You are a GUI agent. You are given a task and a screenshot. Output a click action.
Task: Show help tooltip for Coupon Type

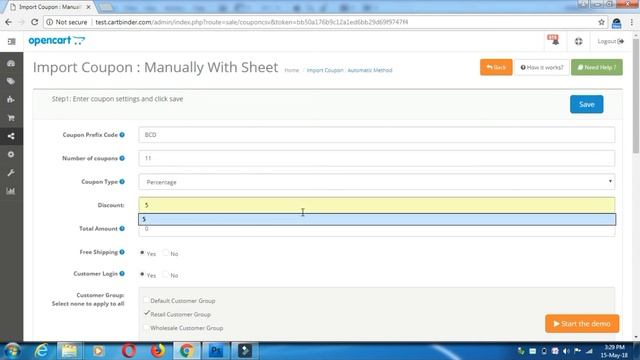(122, 182)
